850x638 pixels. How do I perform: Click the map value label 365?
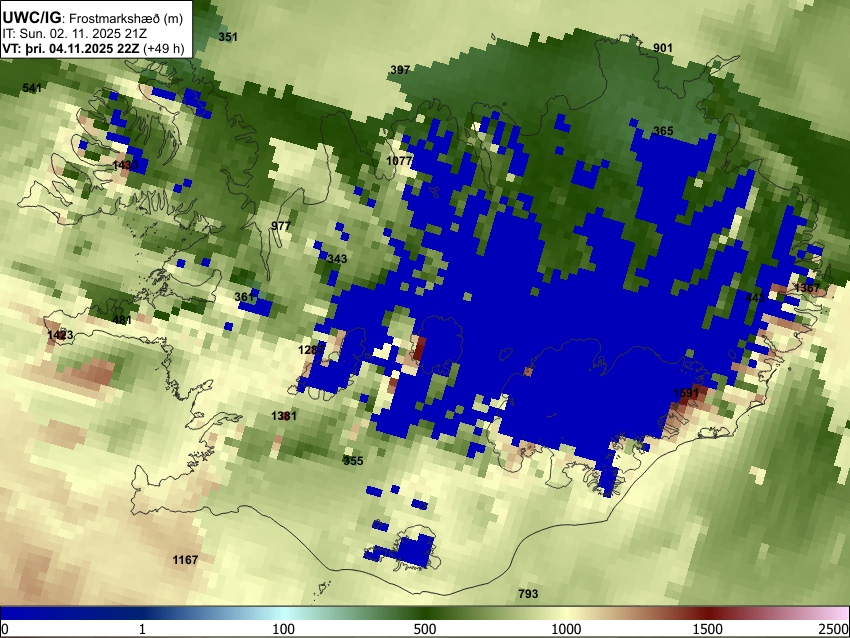[x=663, y=131]
